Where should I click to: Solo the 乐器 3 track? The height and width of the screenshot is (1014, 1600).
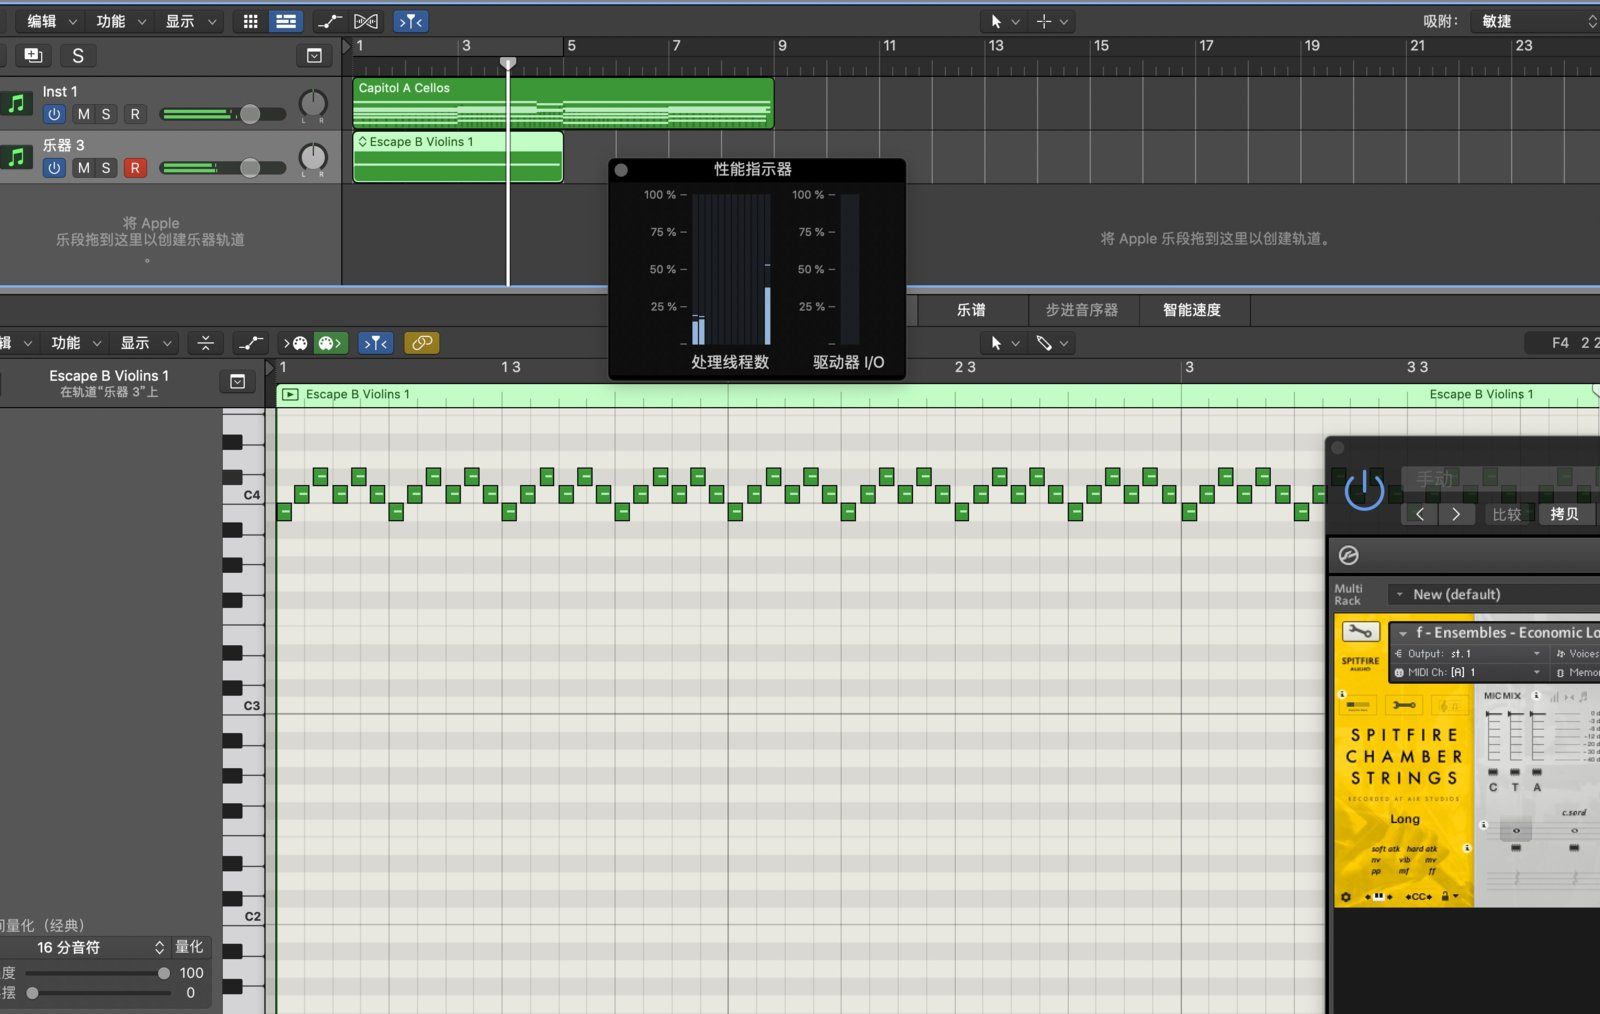106,168
